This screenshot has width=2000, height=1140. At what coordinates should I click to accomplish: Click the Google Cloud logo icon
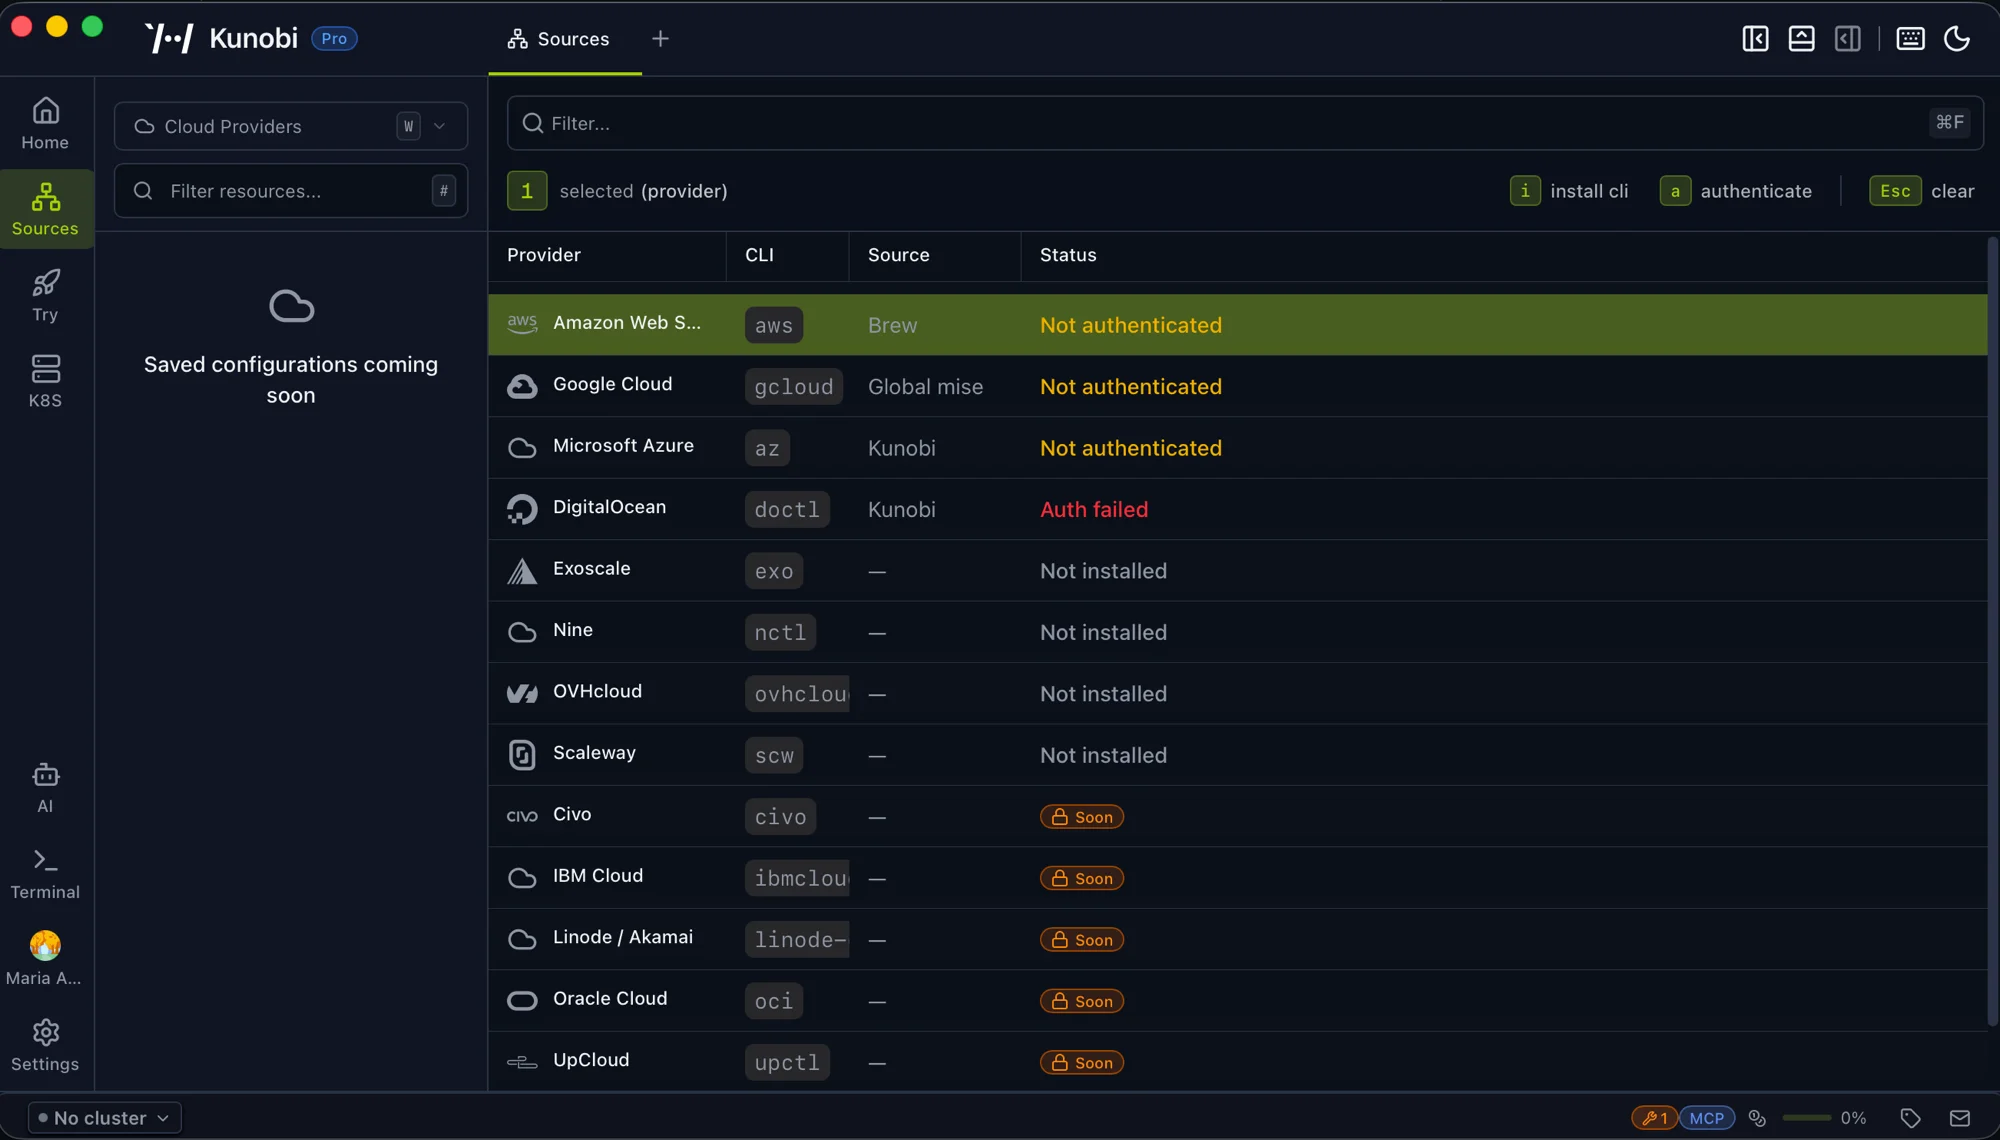522,386
